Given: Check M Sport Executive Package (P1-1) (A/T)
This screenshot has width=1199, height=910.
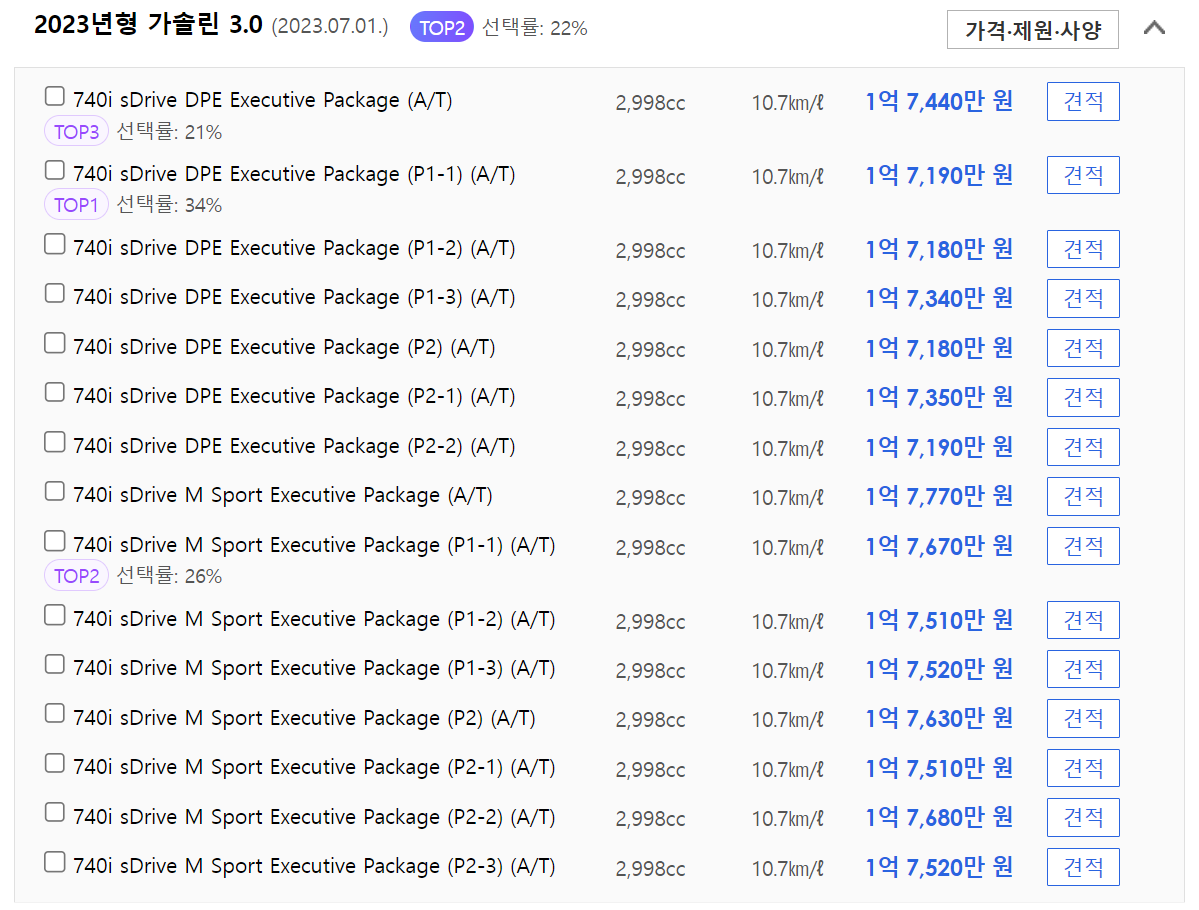Looking at the screenshot, I should (x=54, y=541).
